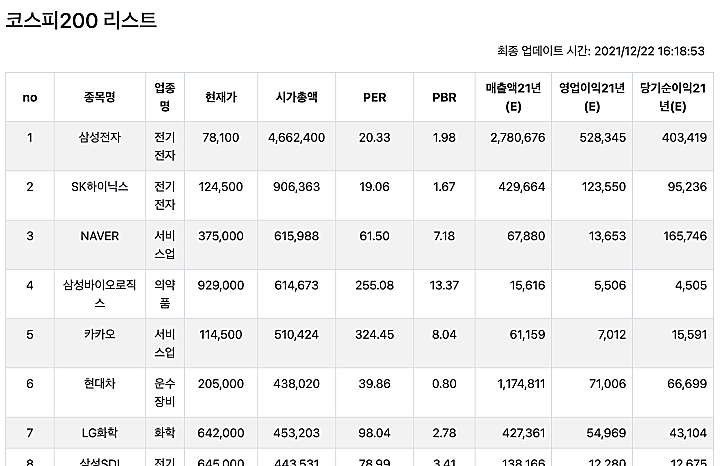Click the net income value 403,419
This screenshot has height=466, width=720.
tap(684, 137)
